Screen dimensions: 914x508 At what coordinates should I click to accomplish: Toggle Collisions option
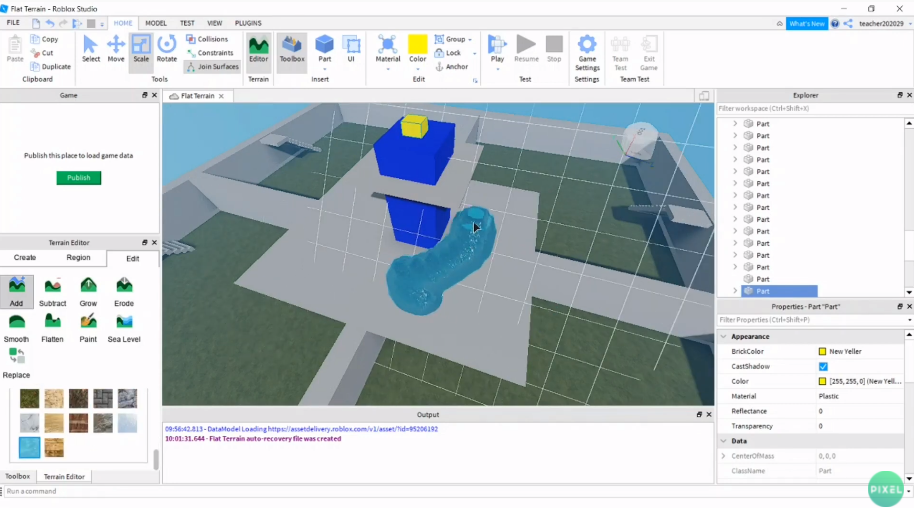point(207,39)
